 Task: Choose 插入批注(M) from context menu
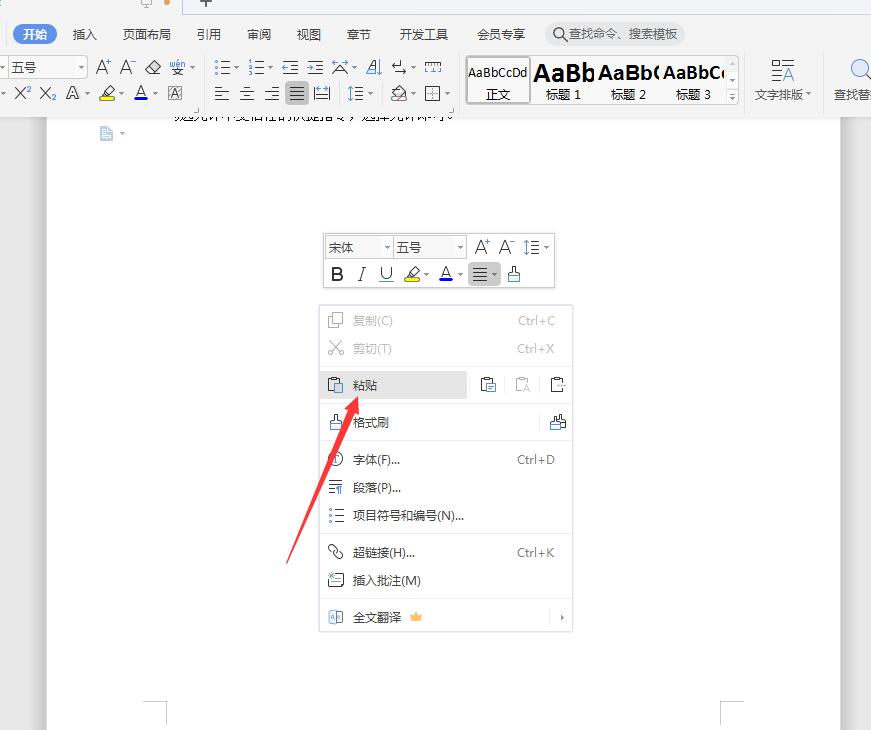coord(445,581)
